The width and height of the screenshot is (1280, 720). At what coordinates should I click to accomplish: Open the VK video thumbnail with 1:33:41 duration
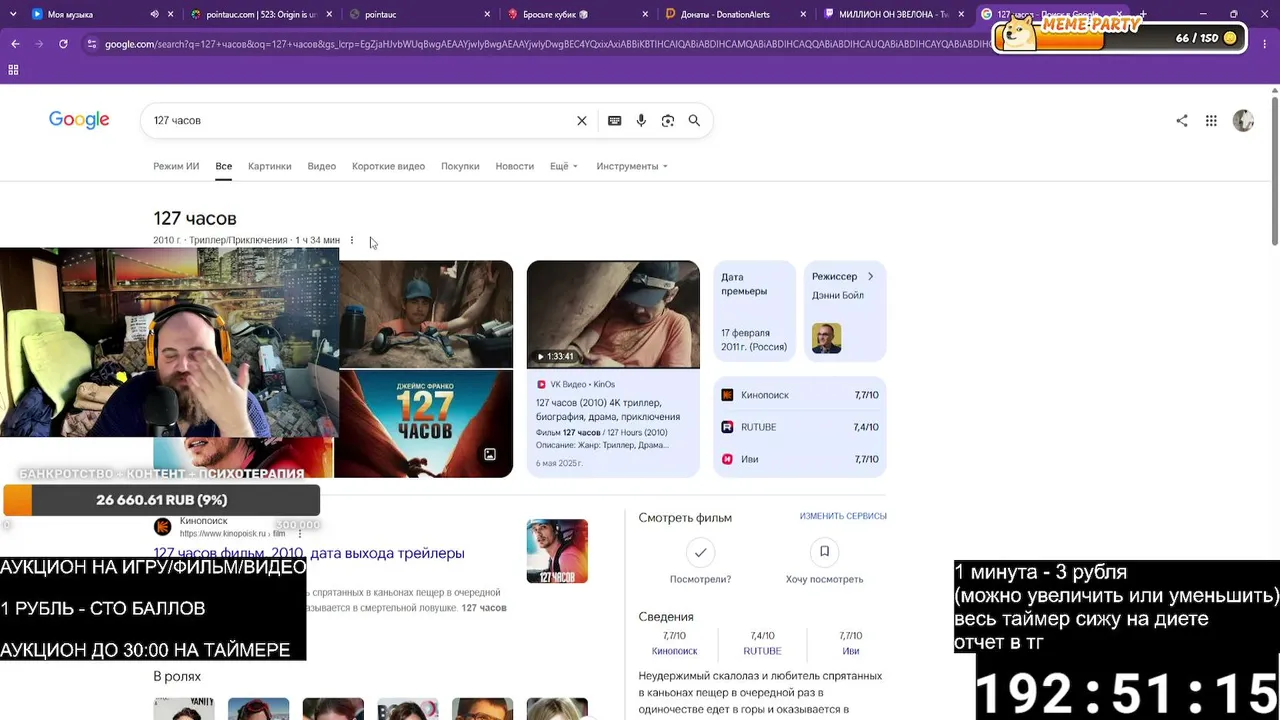[613, 315]
